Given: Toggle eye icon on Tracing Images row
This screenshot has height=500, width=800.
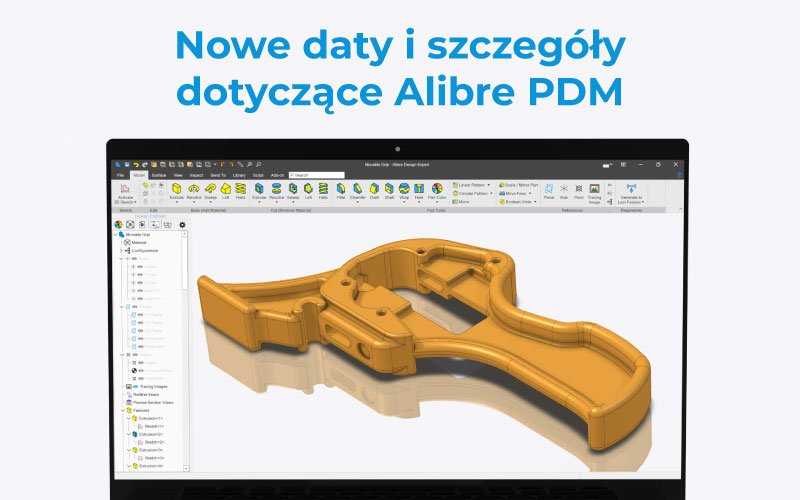Looking at the screenshot, I should tap(136, 387).
